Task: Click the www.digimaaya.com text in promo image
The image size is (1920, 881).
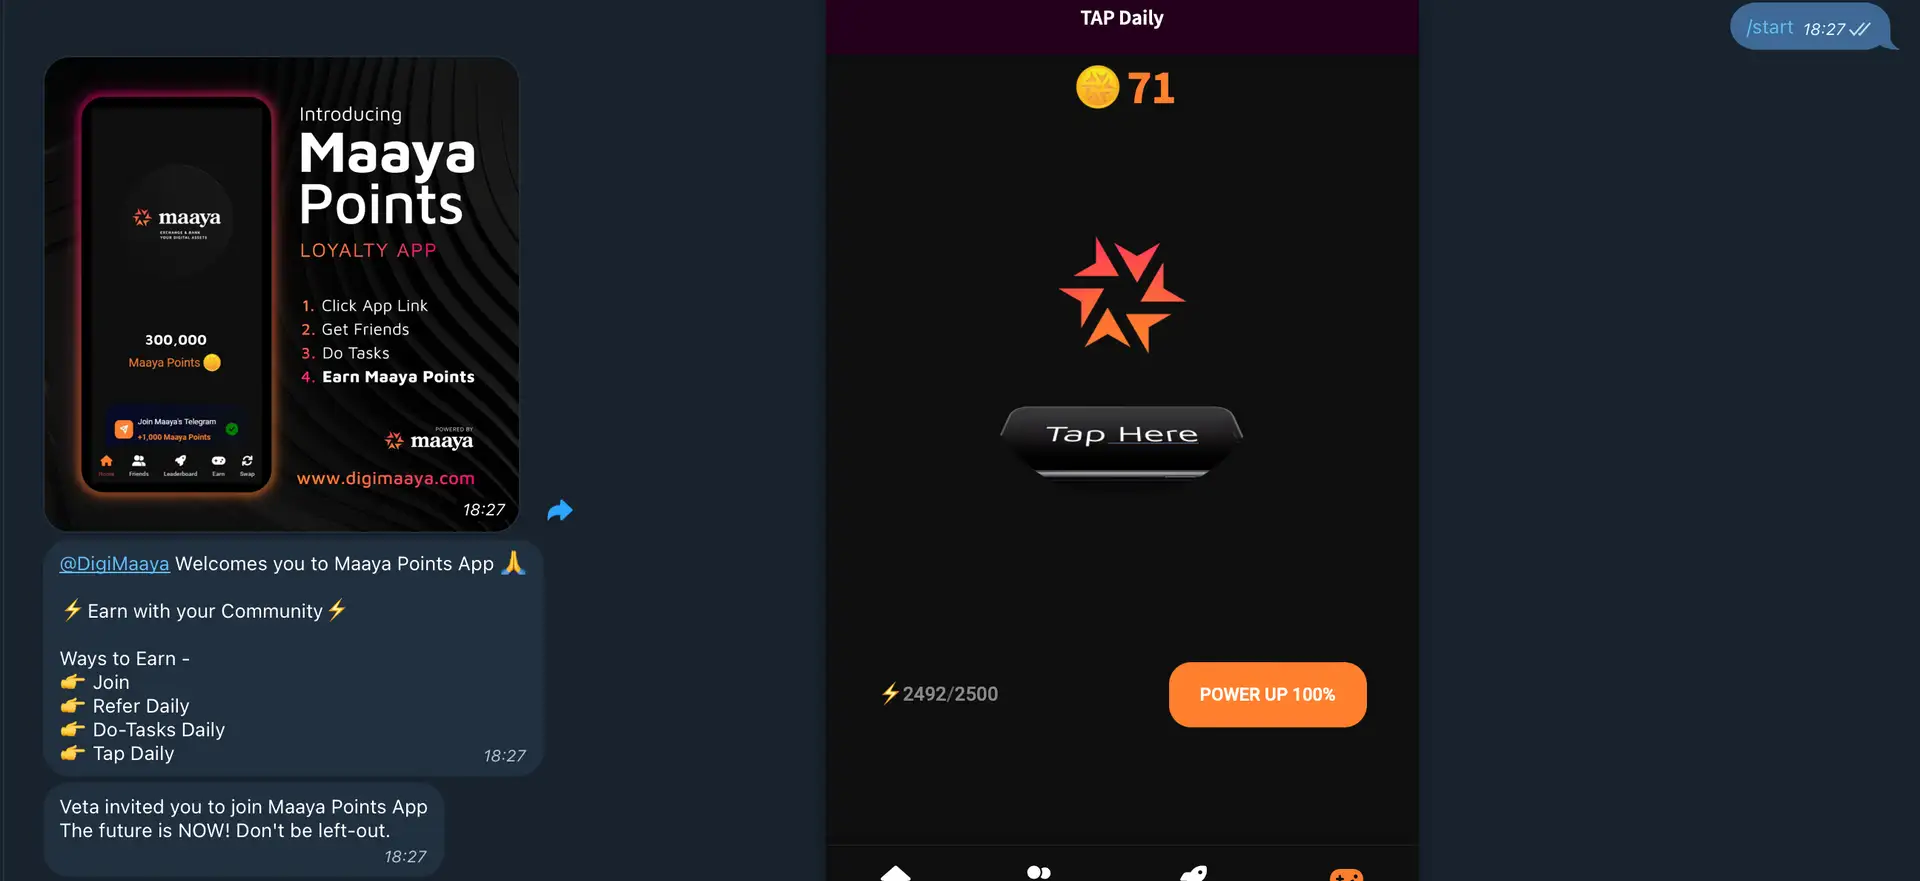Action: point(386,478)
